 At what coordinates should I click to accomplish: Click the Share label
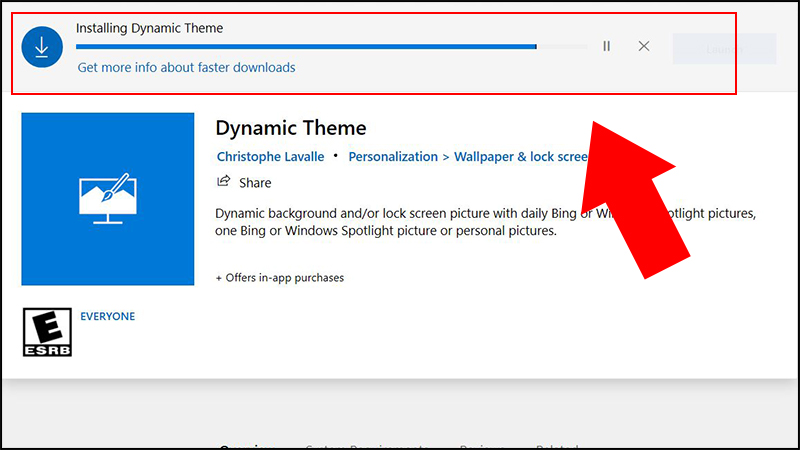pyautogui.click(x=255, y=183)
